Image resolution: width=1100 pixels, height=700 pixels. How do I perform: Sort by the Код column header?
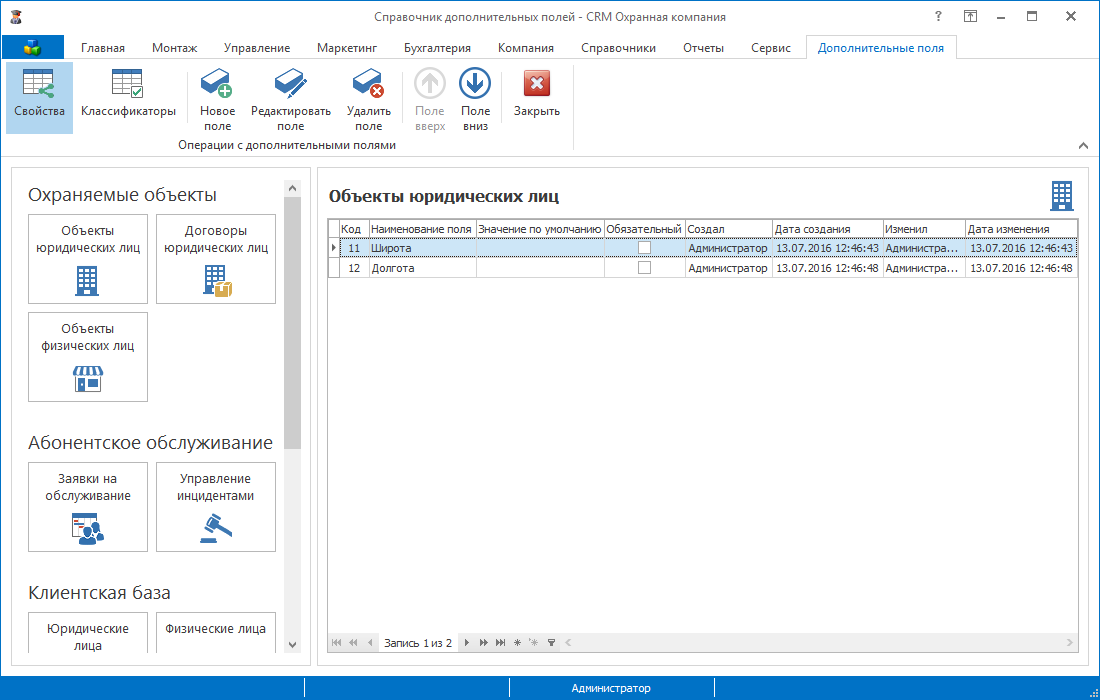[354, 229]
